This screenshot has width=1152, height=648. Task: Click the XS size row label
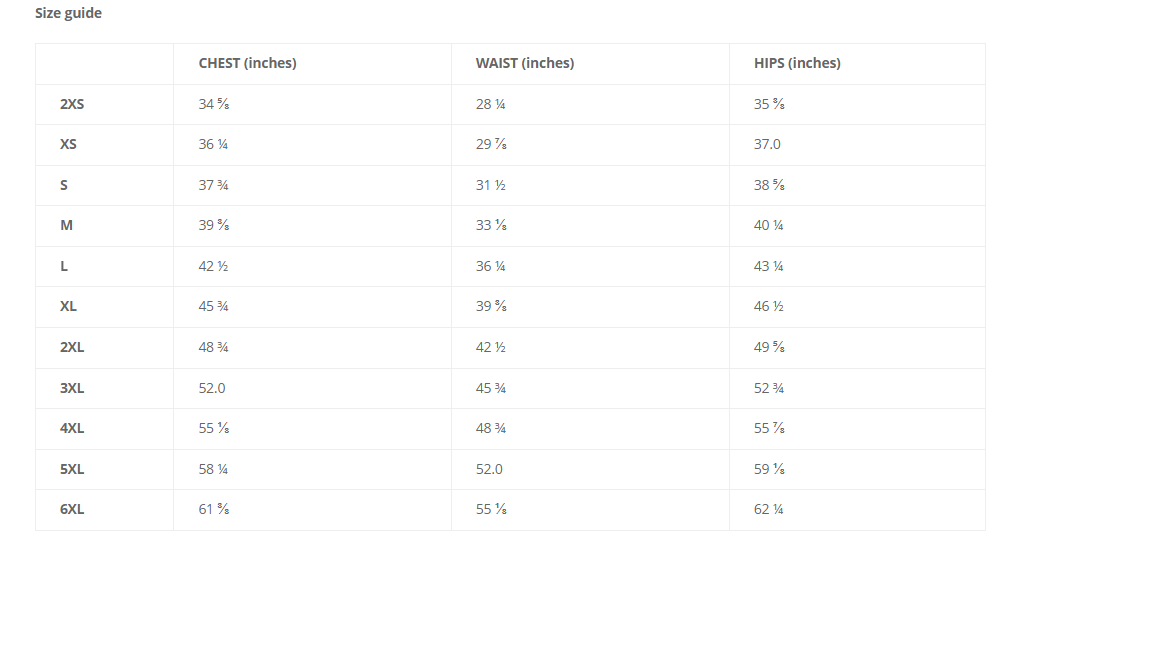pyautogui.click(x=68, y=144)
